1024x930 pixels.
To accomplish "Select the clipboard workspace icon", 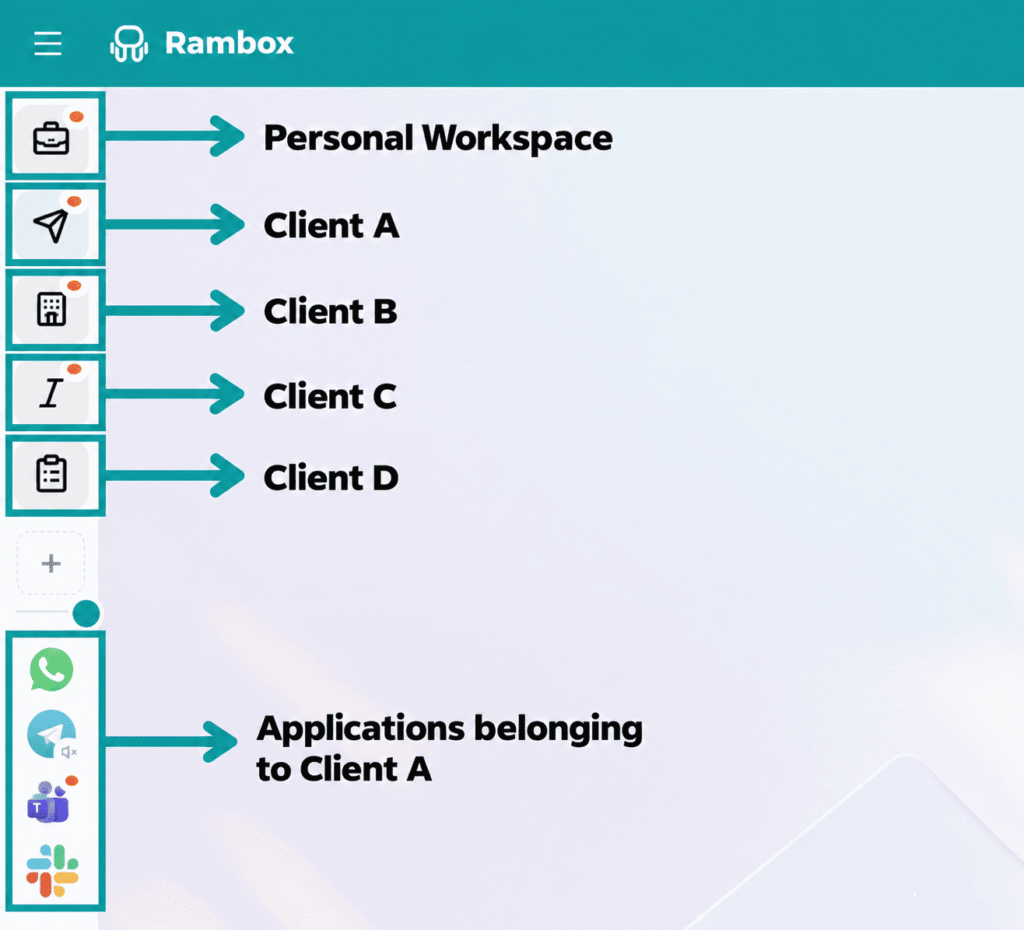I will (x=52, y=475).
